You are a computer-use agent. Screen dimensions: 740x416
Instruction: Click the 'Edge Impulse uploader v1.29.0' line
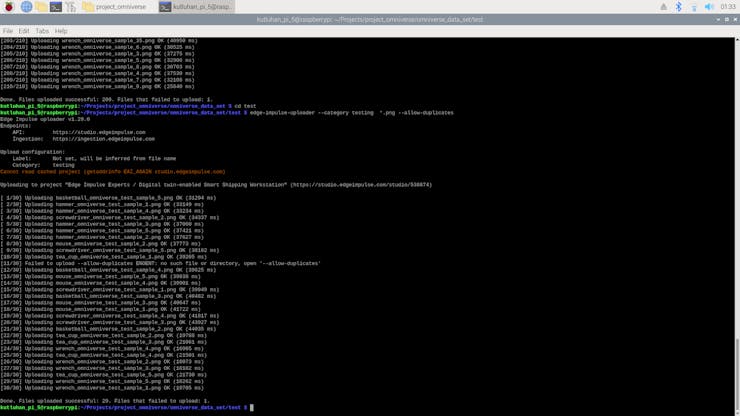pyautogui.click(x=45, y=119)
